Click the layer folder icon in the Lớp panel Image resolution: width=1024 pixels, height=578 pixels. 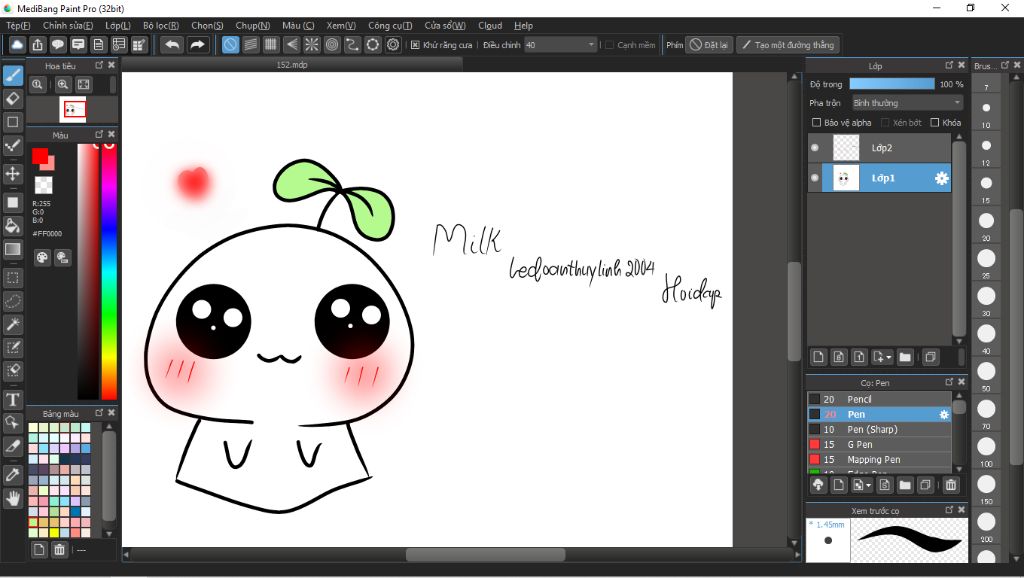pos(905,357)
